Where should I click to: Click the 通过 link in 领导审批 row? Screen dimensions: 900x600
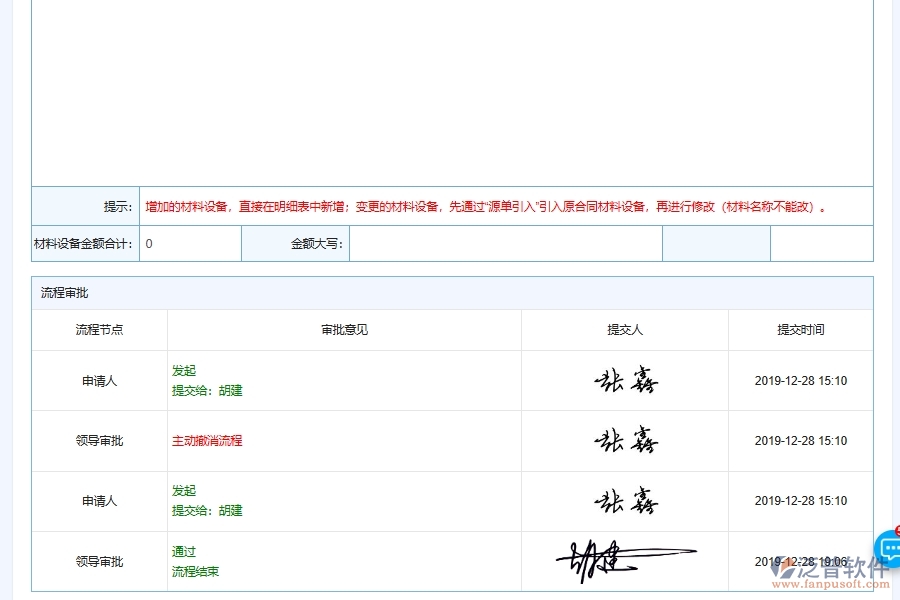click(x=183, y=551)
